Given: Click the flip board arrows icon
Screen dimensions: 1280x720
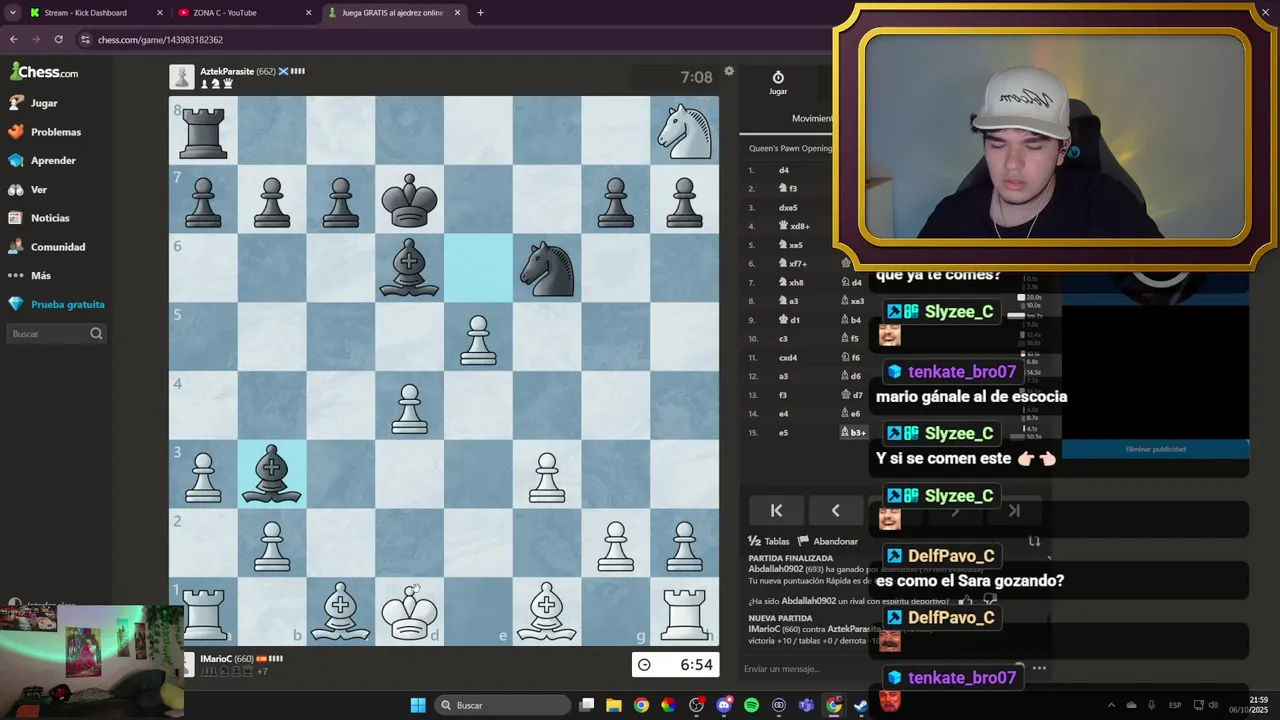Looking at the screenshot, I should [1034, 541].
